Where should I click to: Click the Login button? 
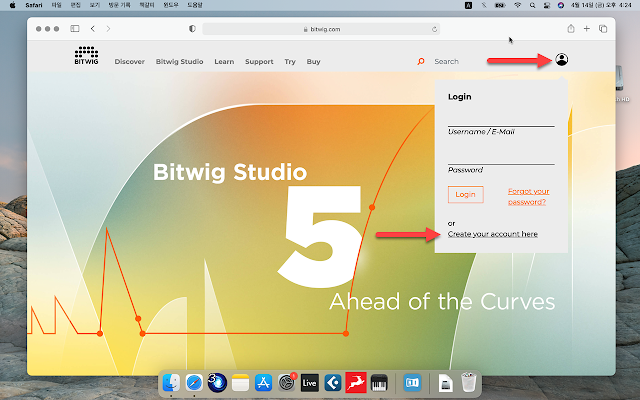465,194
